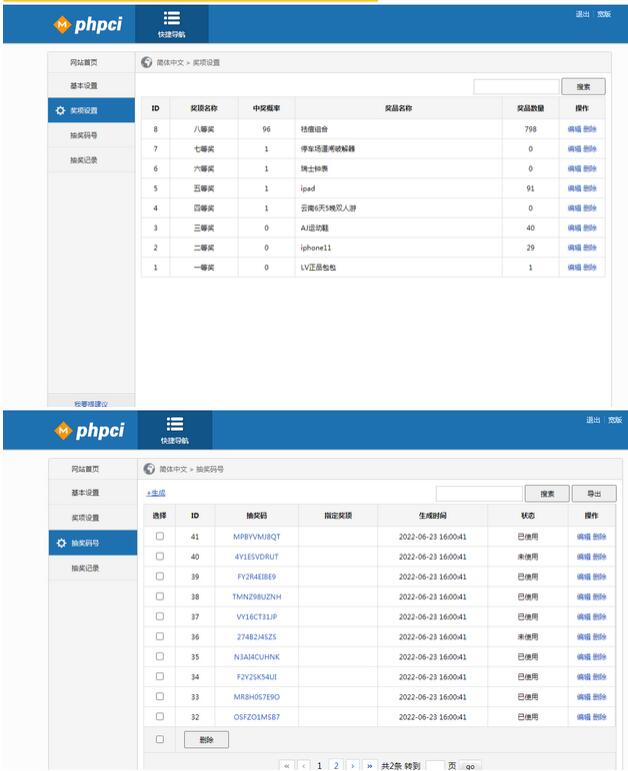The height and width of the screenshot is (771, 628).
Task: Go to first page with « arrow
Action: click(x=287, y=766)
